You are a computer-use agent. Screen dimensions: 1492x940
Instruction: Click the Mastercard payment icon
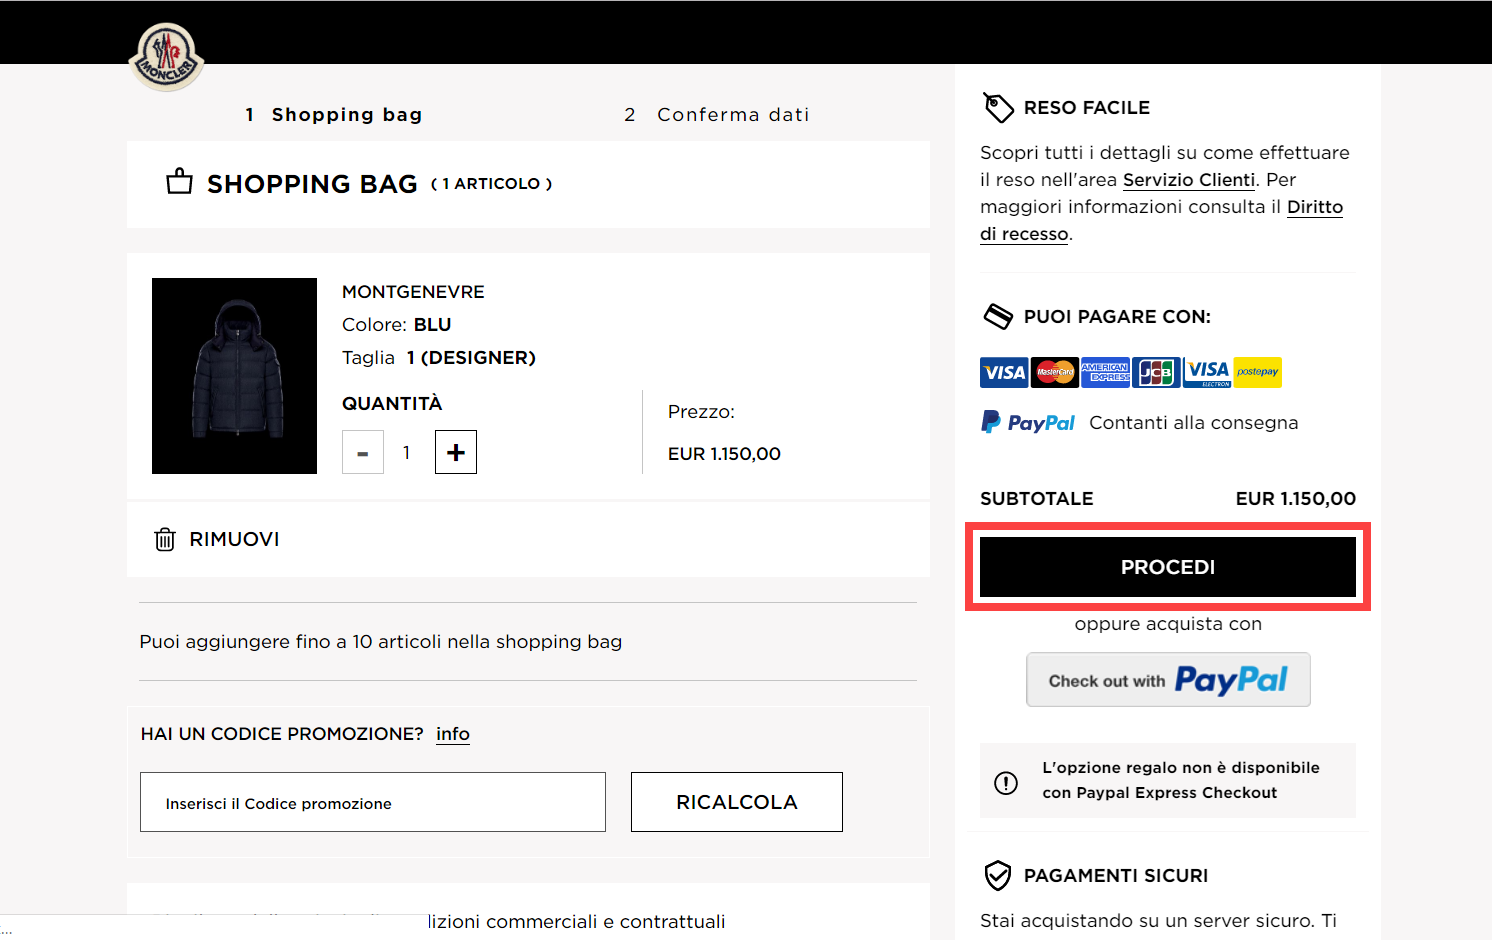pos(1055,372)
